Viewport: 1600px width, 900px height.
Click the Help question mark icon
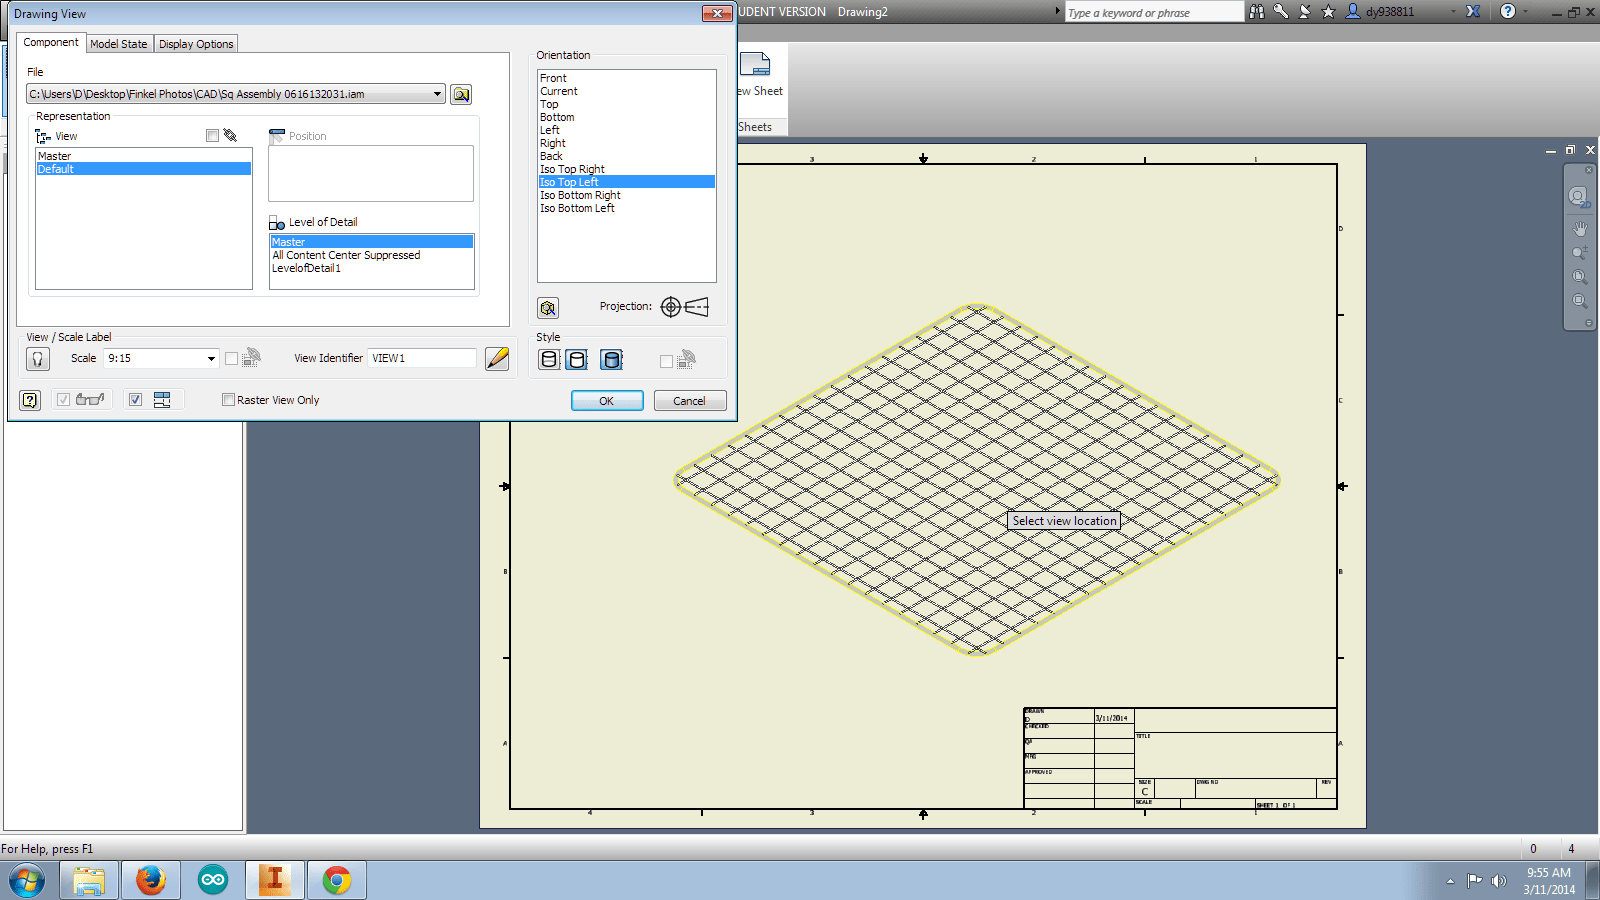(x=30, y=399)
